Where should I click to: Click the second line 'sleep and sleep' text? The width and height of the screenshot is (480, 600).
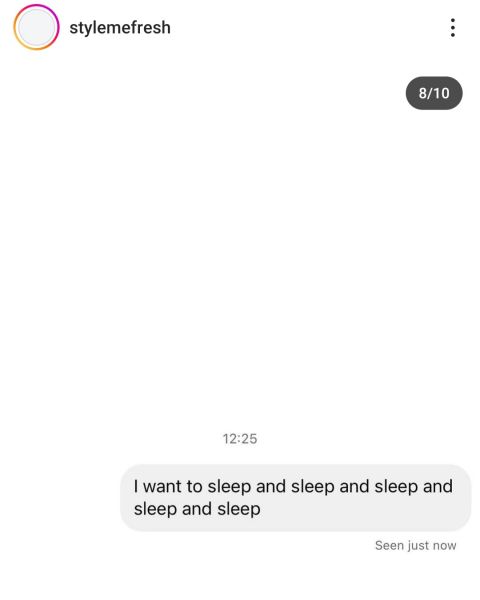coord(197,509)
